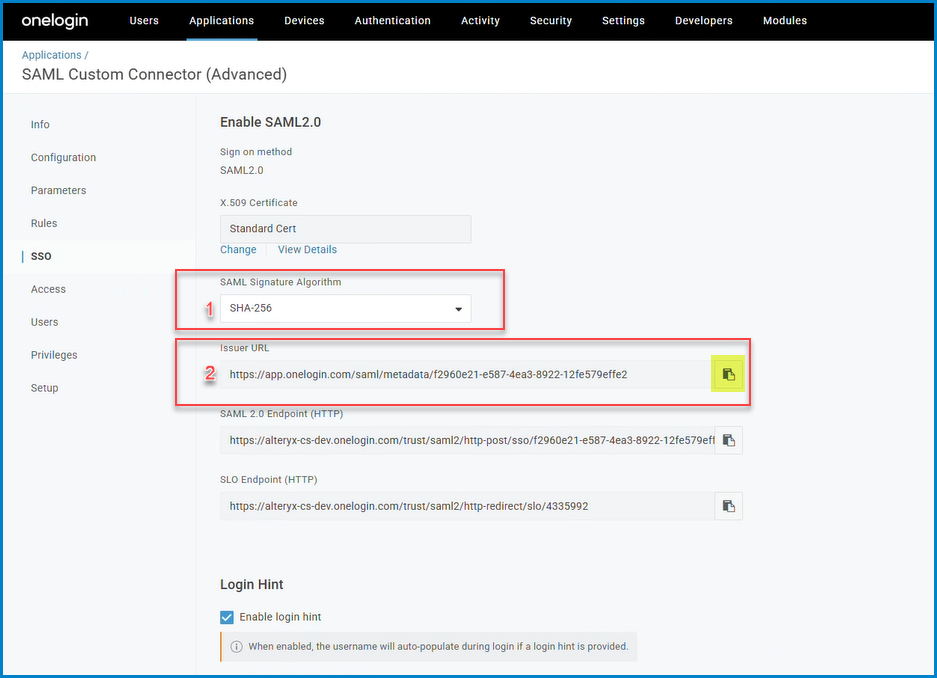937x678 pixels.
Task: Open the Authentication menu
Action: (x=393, y=20)
